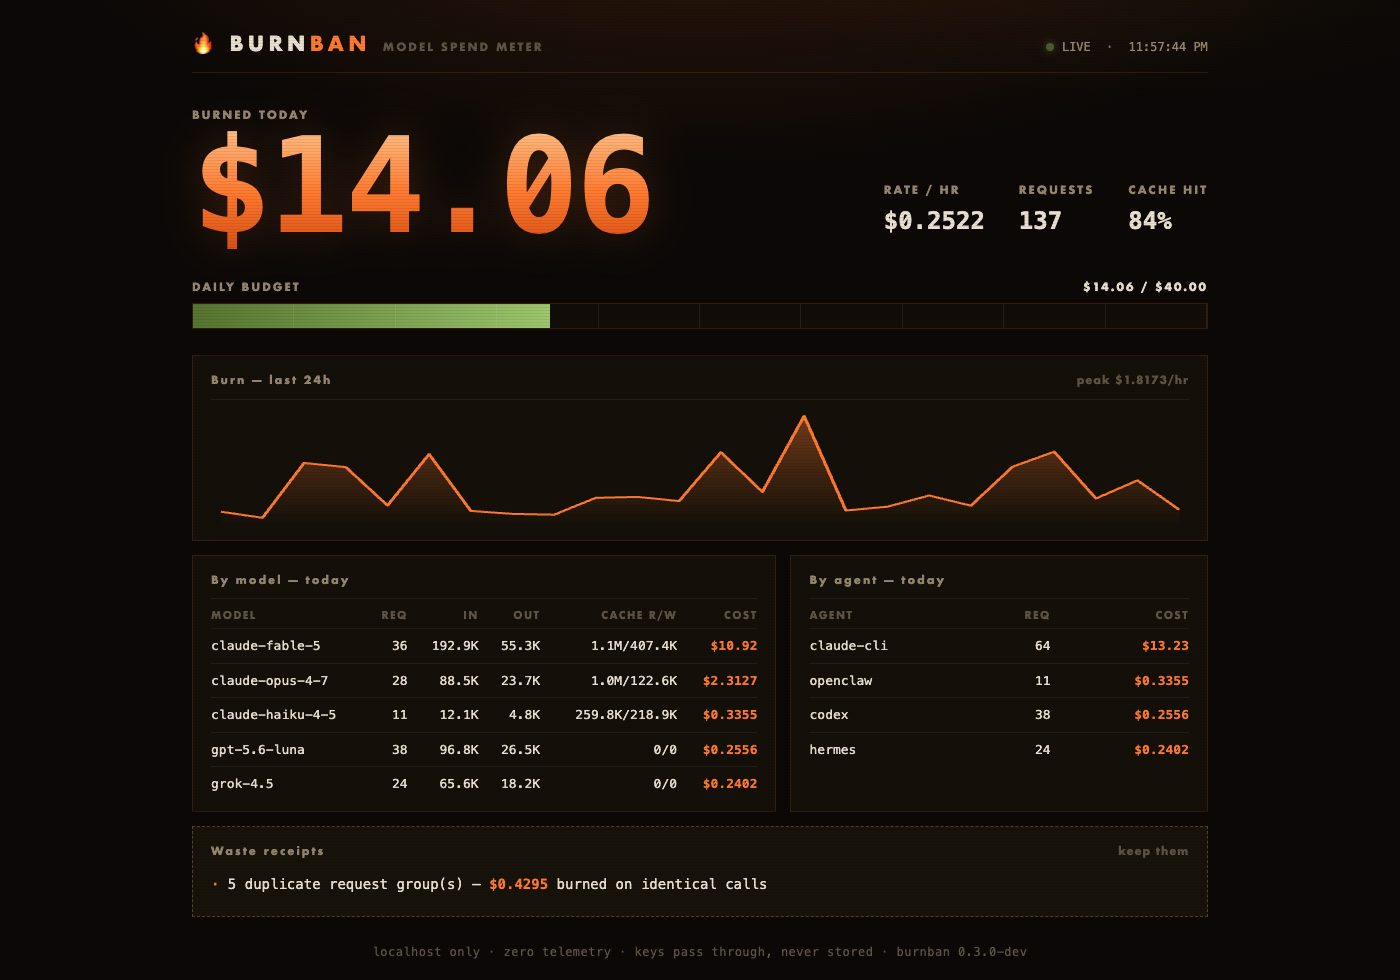Click the 84% cache hit value
Viewport: 1400px width, 980px height.
tap(1150, 220)
